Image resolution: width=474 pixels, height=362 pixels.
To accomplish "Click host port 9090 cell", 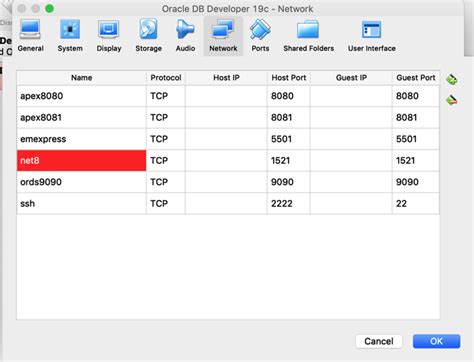I will coord(289,182).
